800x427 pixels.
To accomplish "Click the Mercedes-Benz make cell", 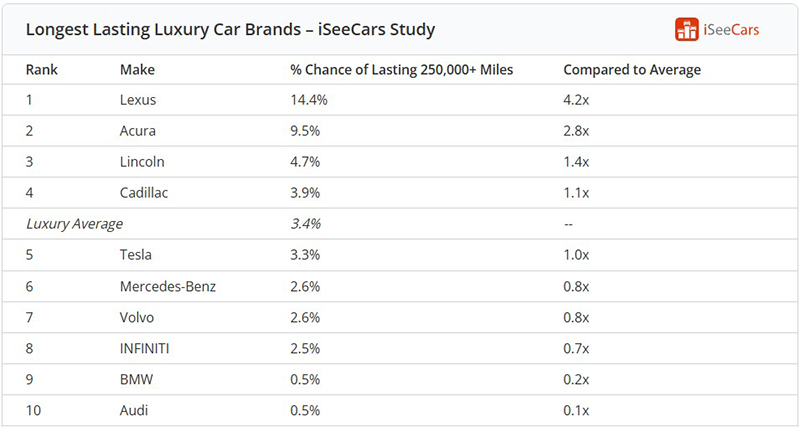I will [168, 286].
